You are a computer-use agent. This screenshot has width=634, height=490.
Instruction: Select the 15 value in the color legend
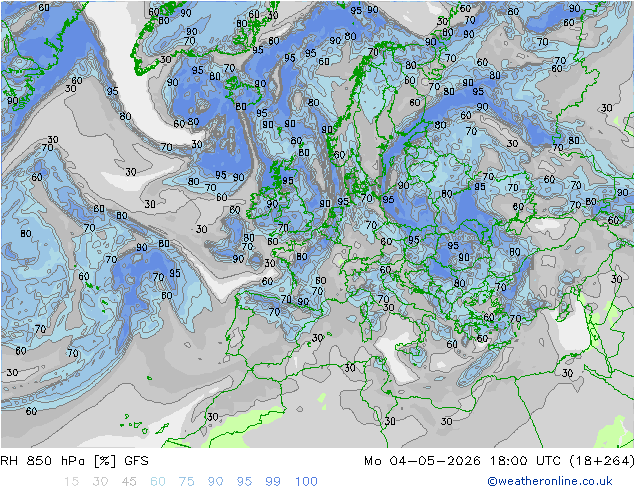pyautogui.click(x=71, y=481)
